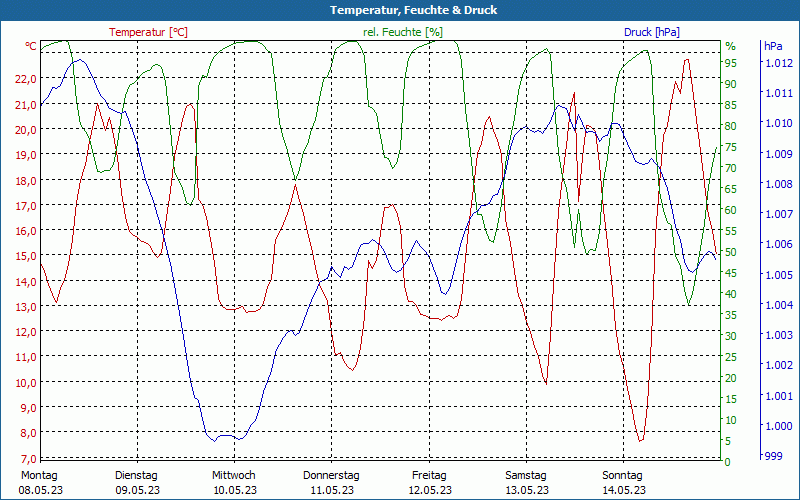Click the '1.008' pressure axis value
Viewport: 800px width, 500px height.
click(x=780, y=184)
